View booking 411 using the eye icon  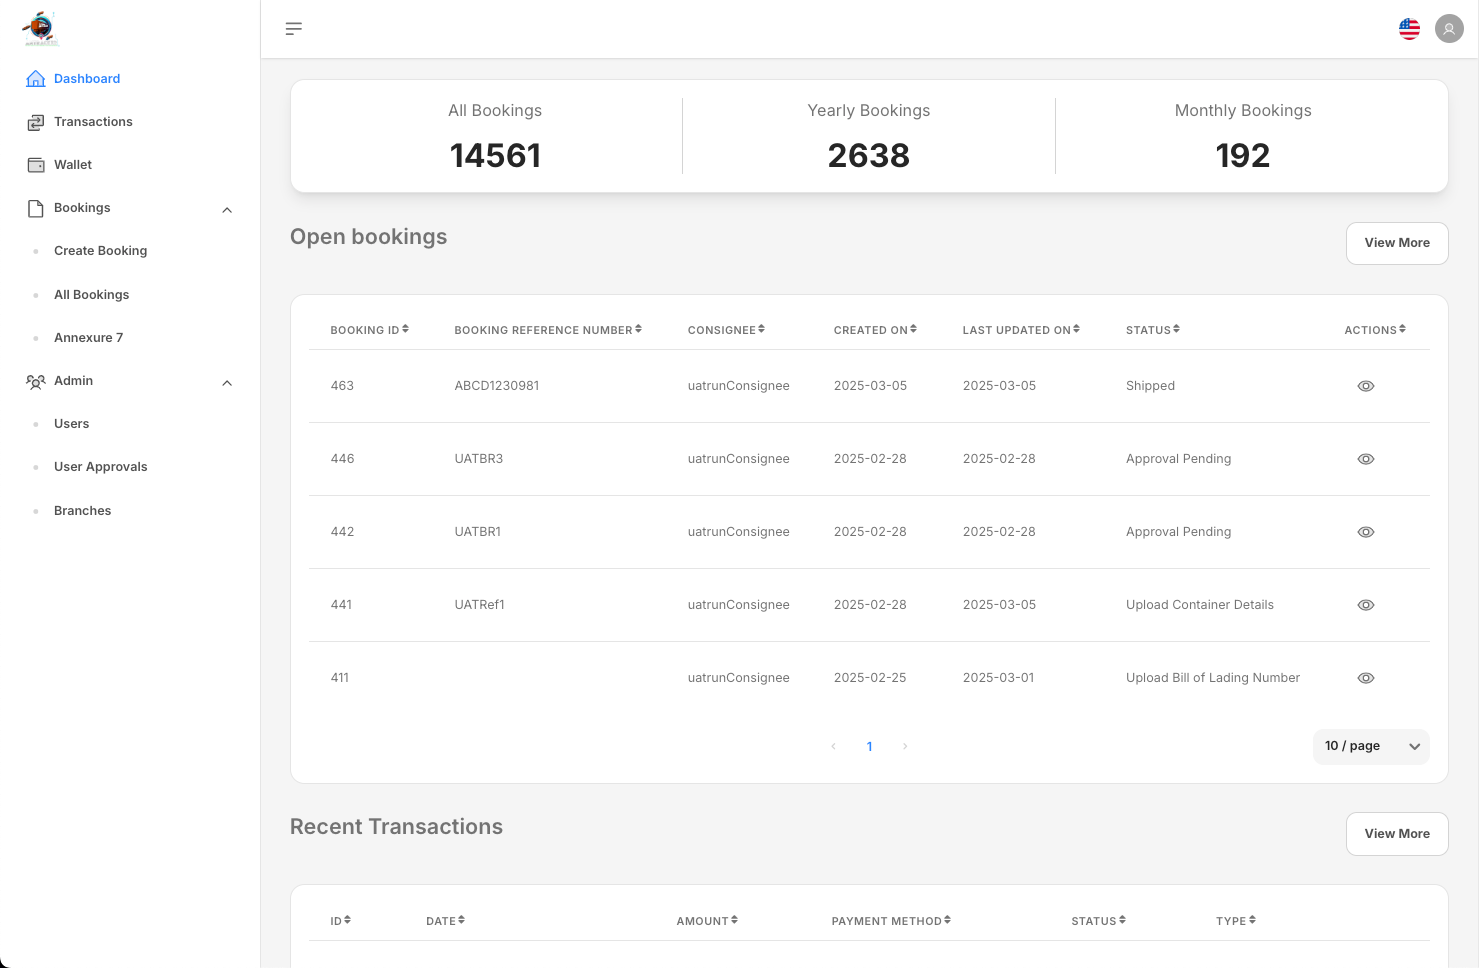click(1365, 678)
